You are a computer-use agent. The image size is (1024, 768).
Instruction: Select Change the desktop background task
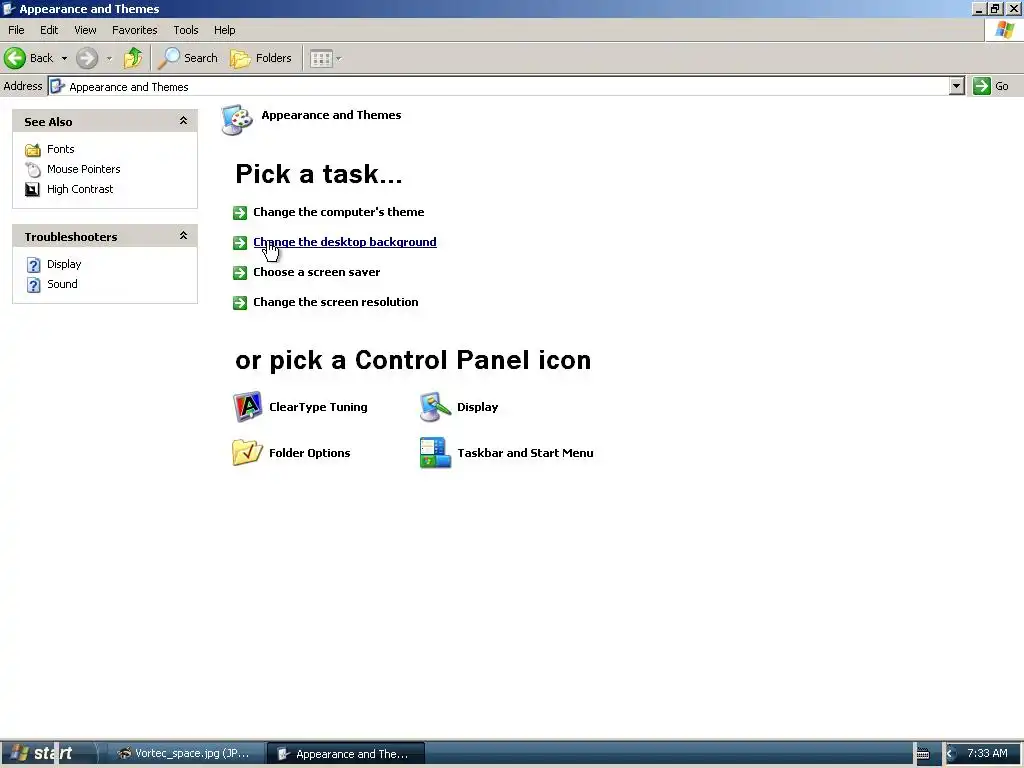point(345,242)
